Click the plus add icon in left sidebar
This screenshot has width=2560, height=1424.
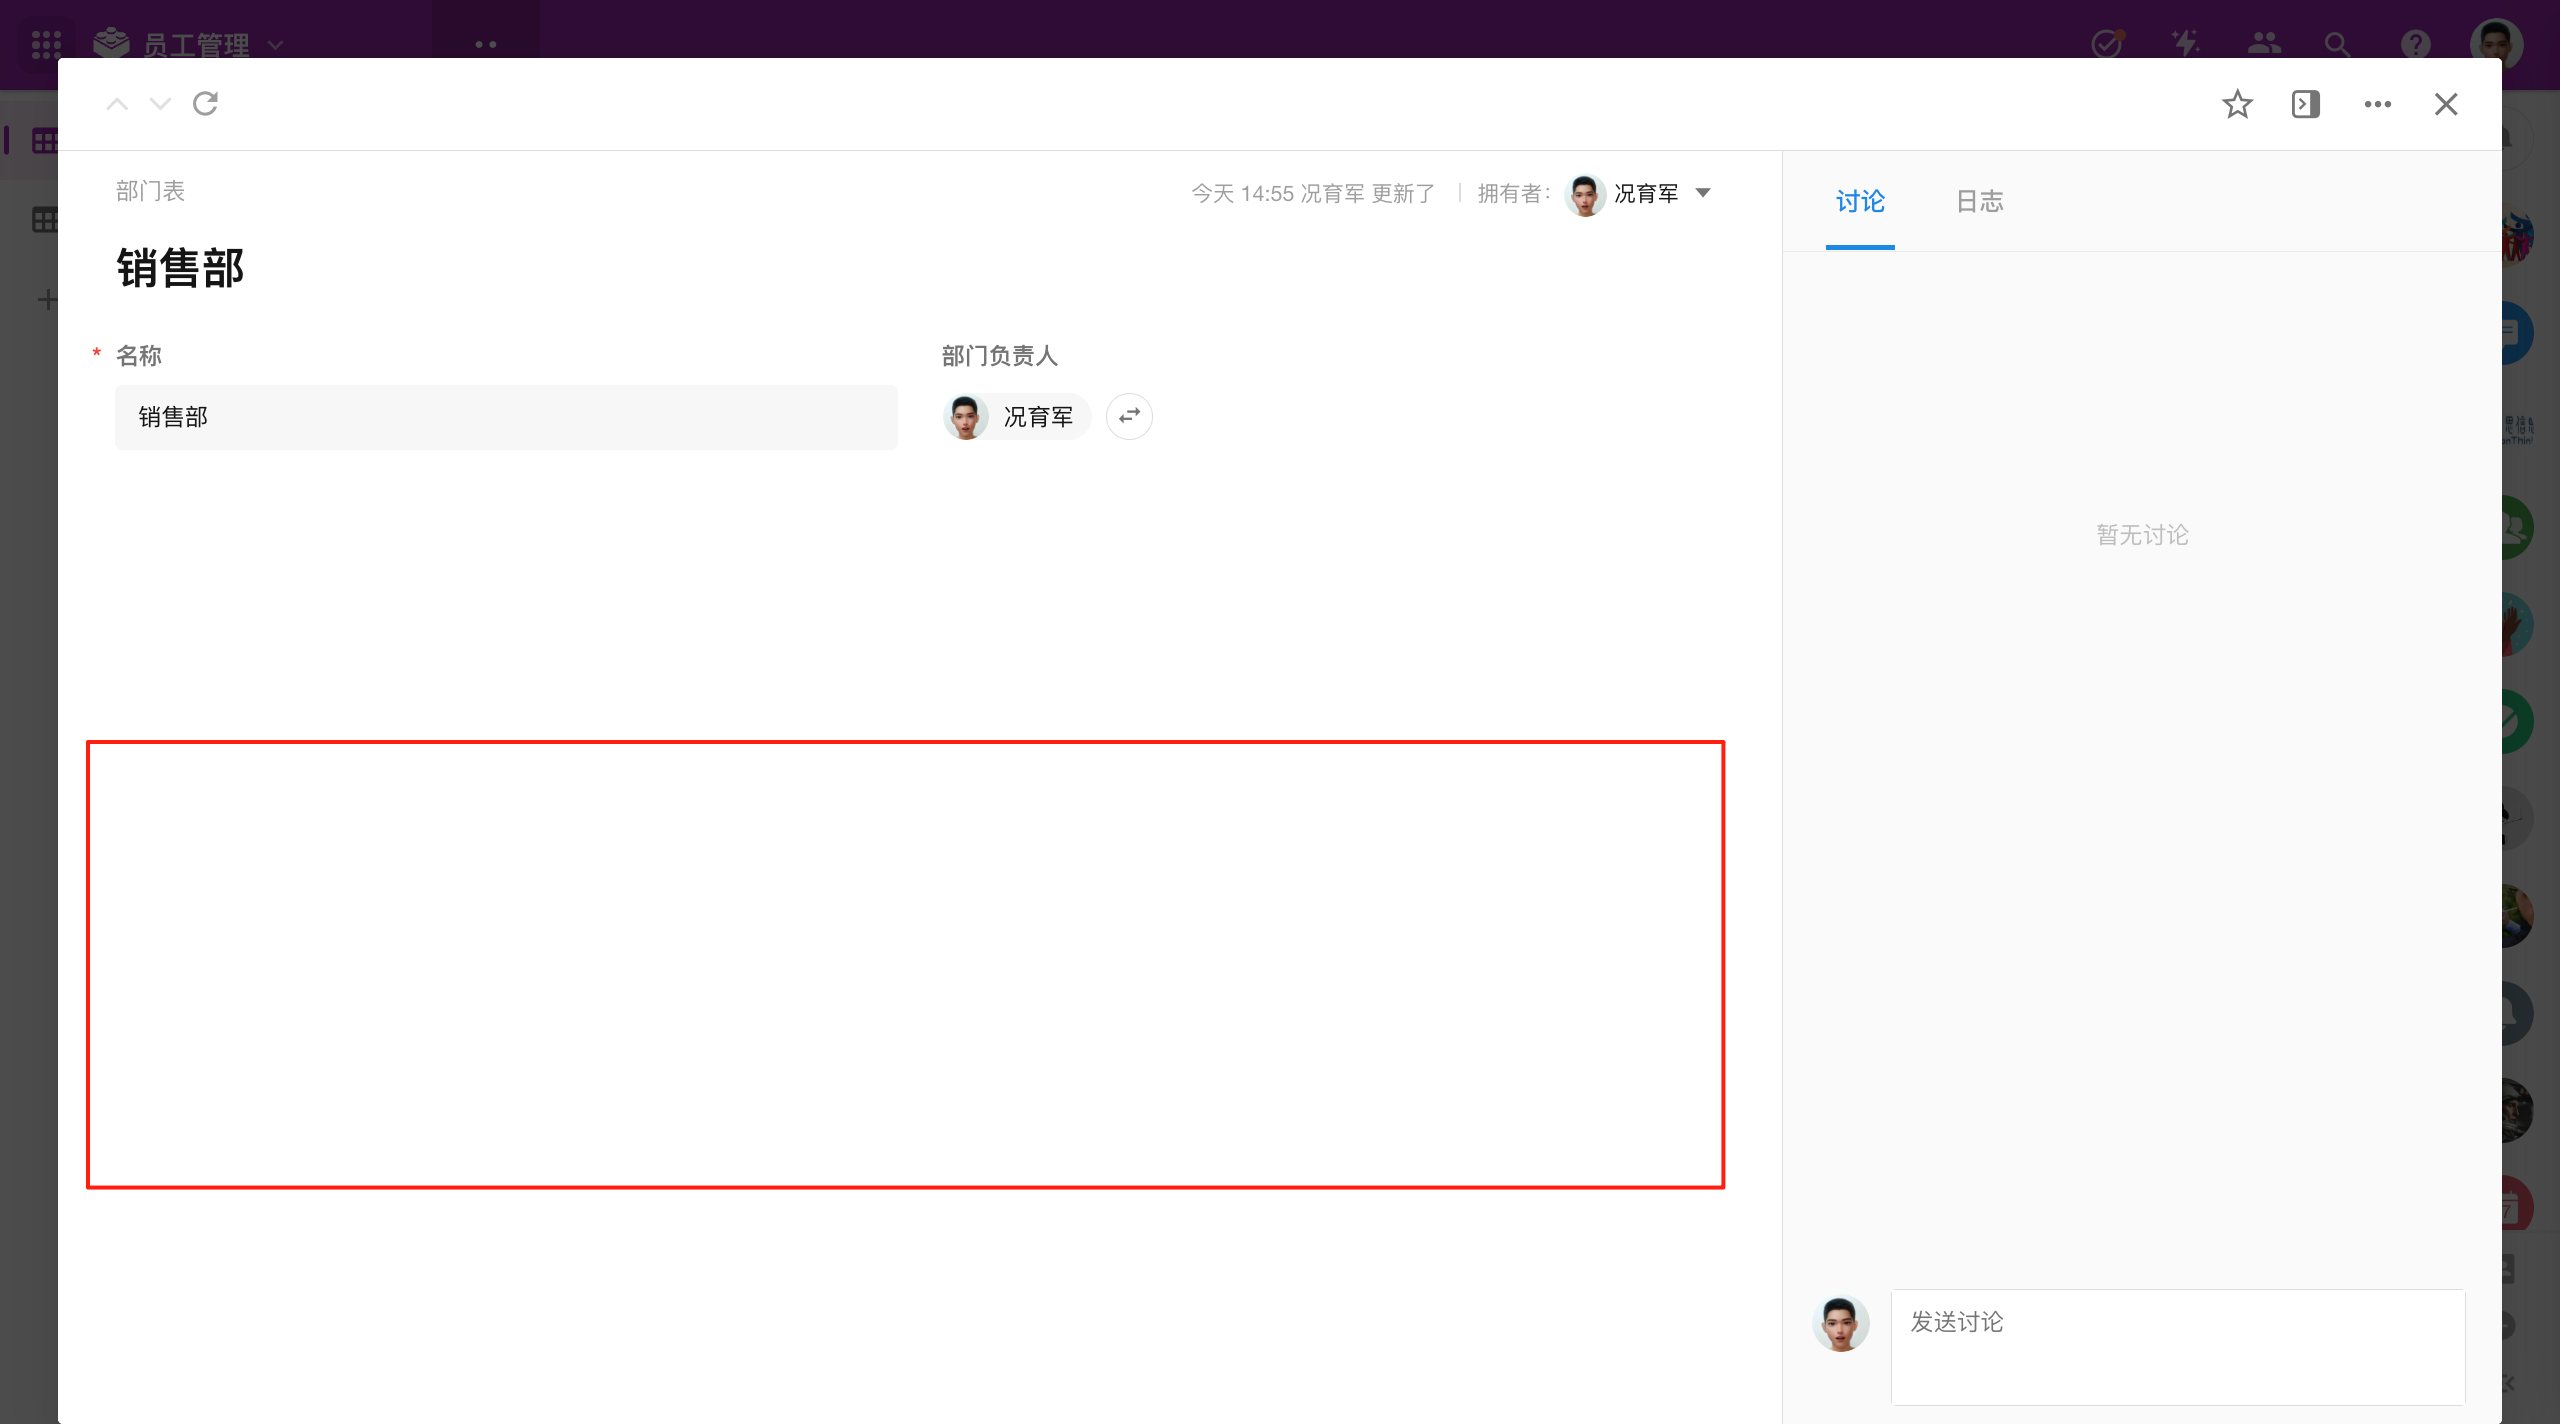click(x=46, y=299)
